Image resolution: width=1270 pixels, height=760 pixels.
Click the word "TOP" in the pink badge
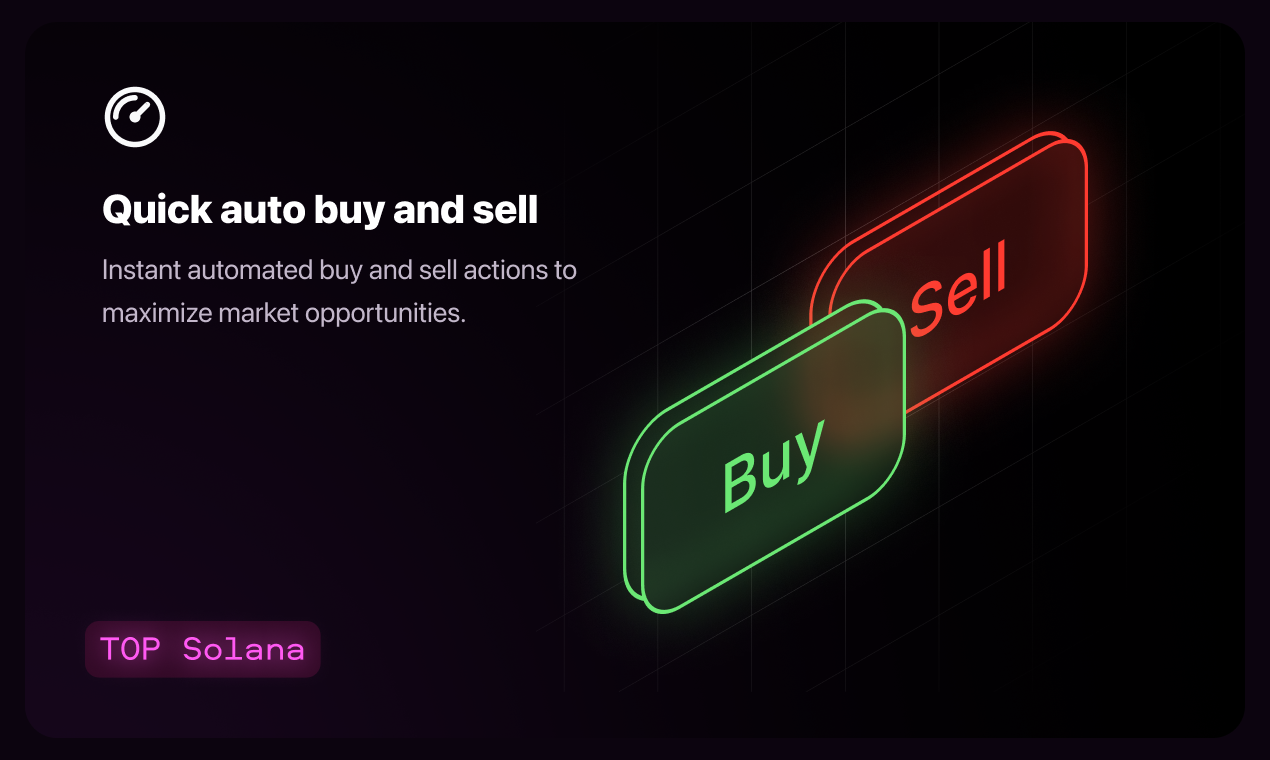tap(130, 649)
